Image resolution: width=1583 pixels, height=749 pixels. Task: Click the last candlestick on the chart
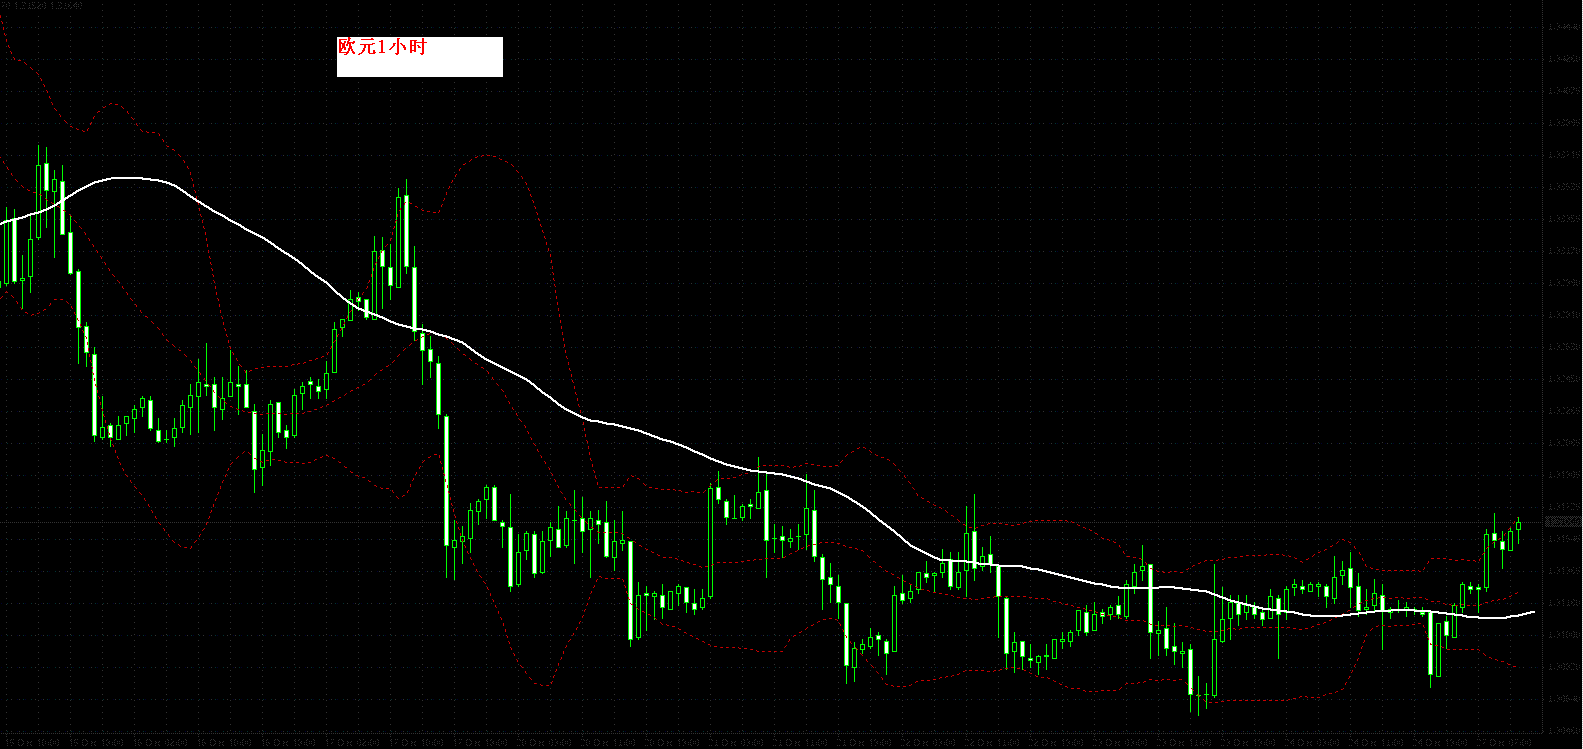tap(1518, 526)
